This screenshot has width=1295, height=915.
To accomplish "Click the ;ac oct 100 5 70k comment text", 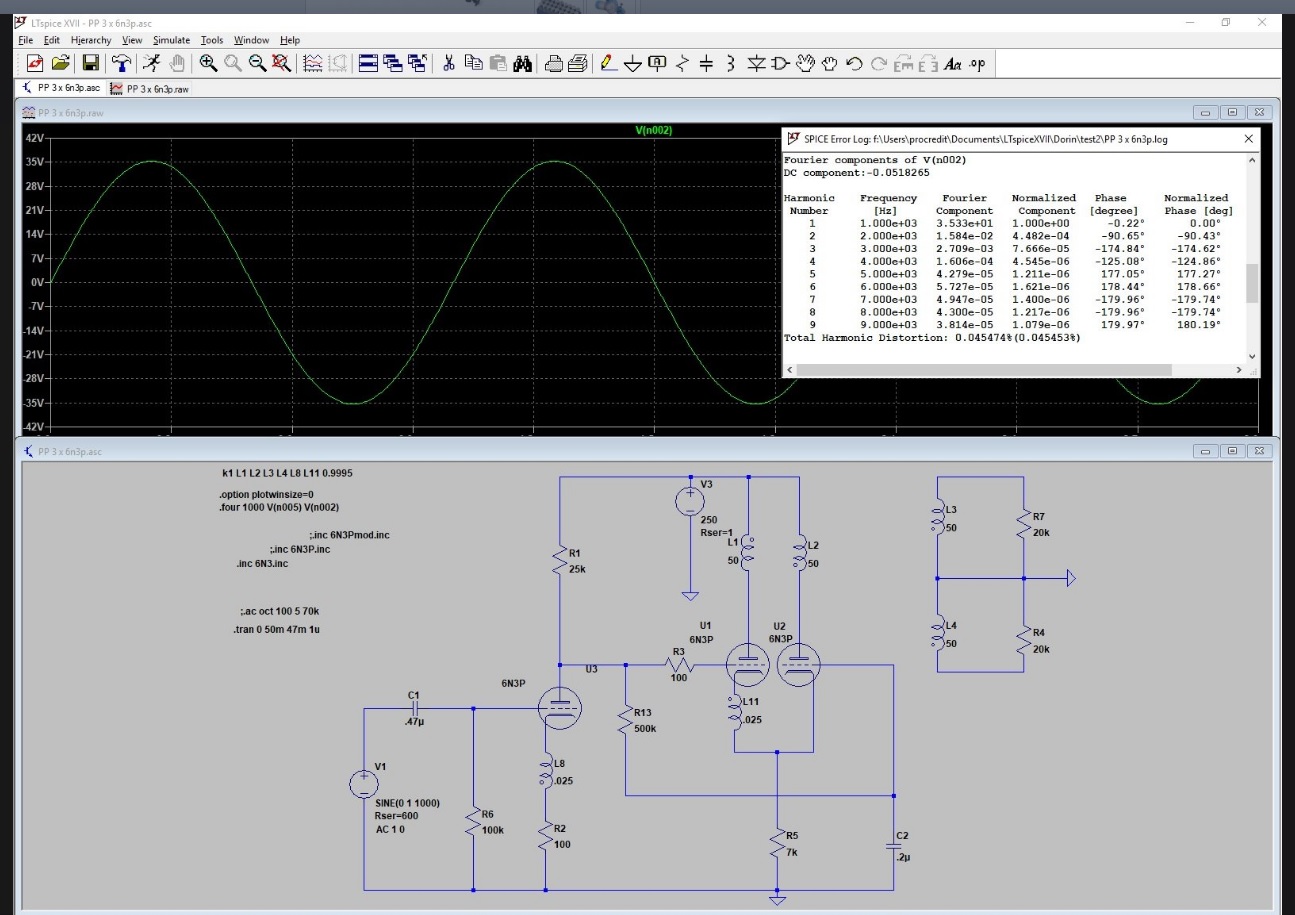I will pos(280,611).
